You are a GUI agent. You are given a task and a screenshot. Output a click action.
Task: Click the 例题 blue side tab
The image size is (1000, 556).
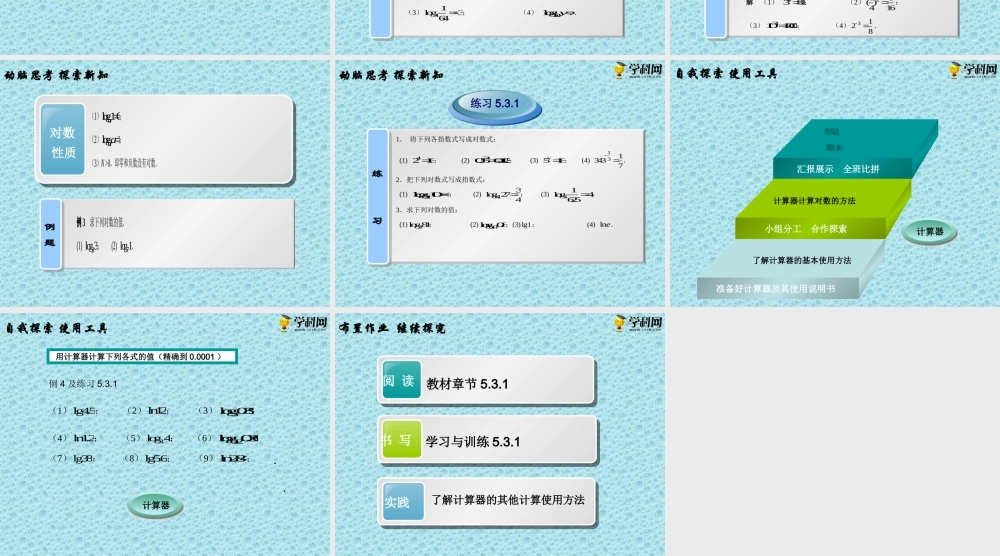point(50,234)
